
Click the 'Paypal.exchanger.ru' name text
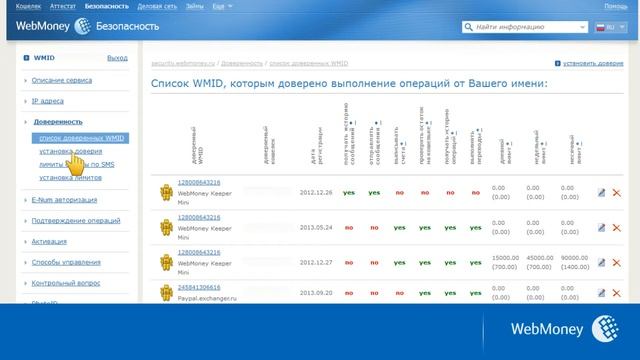coord(207,298)
